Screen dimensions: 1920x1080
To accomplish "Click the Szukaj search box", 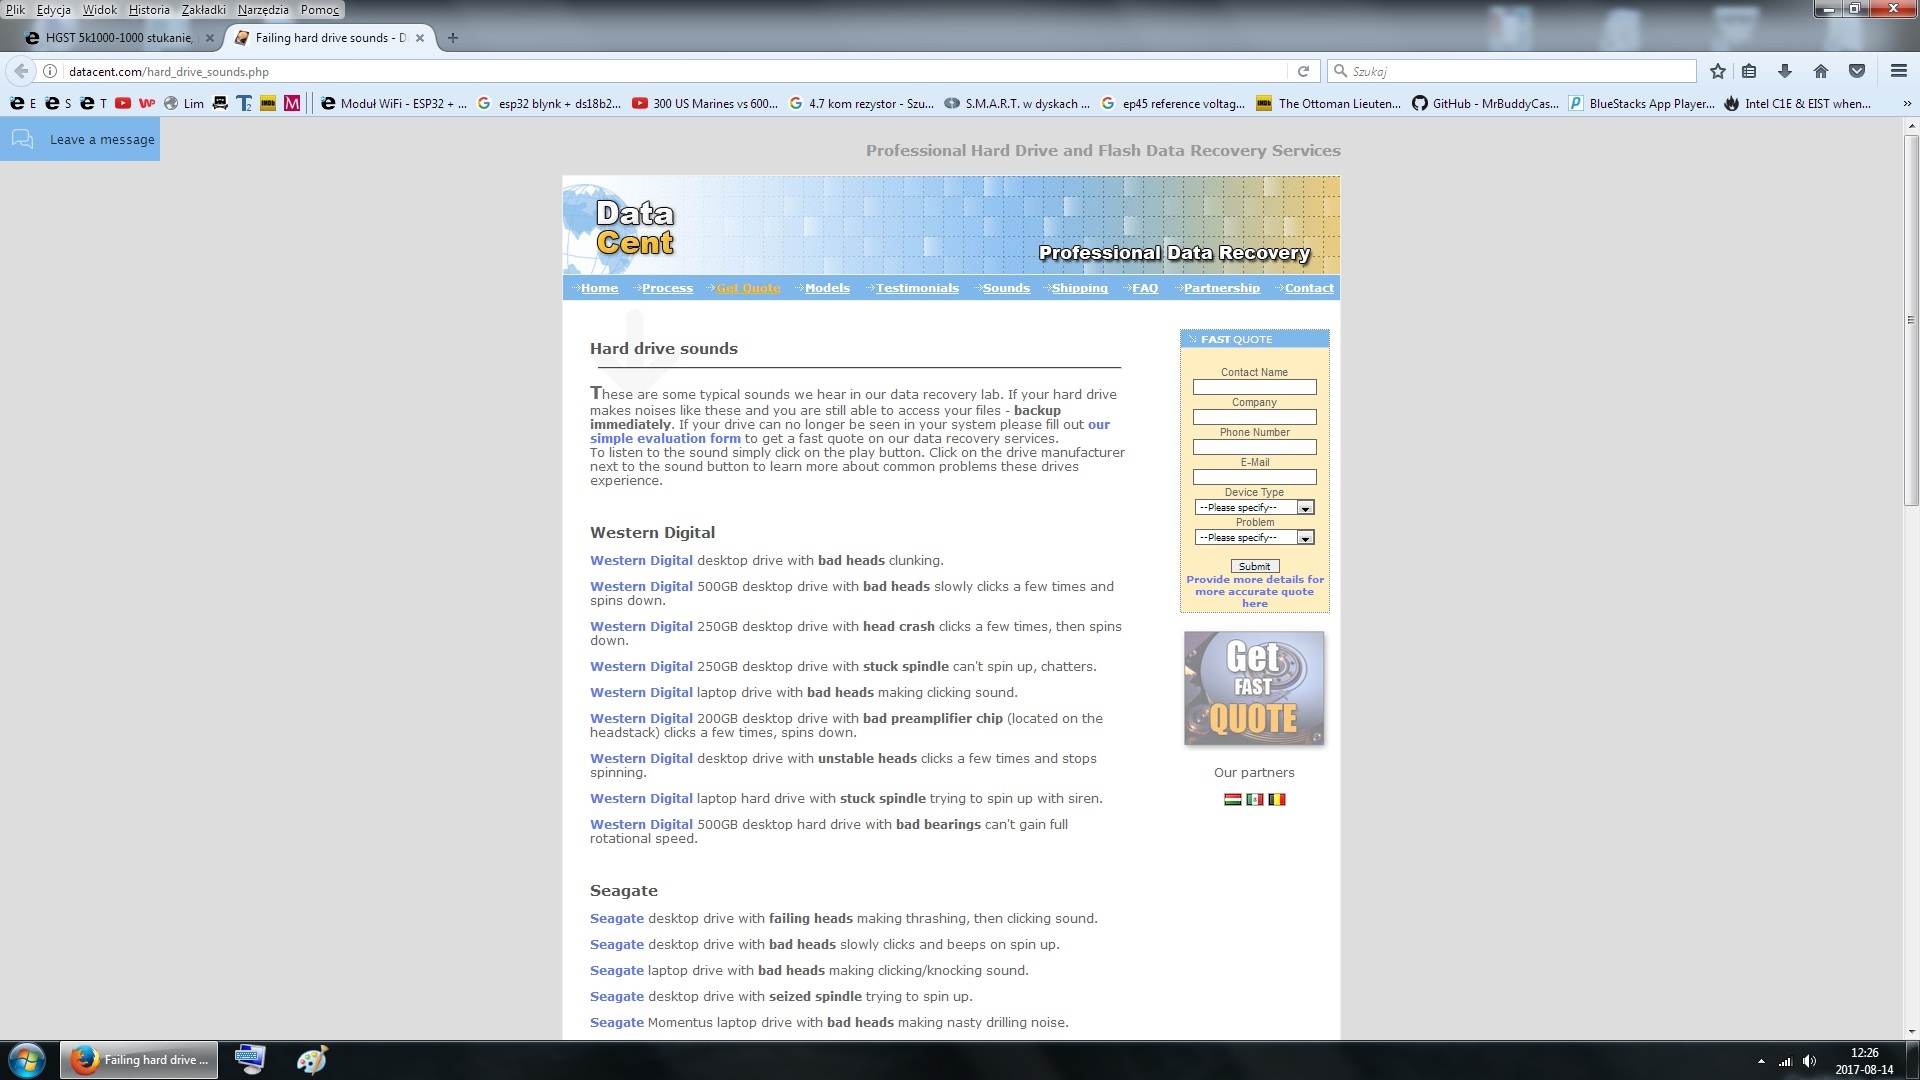I will coord(1512,71).
